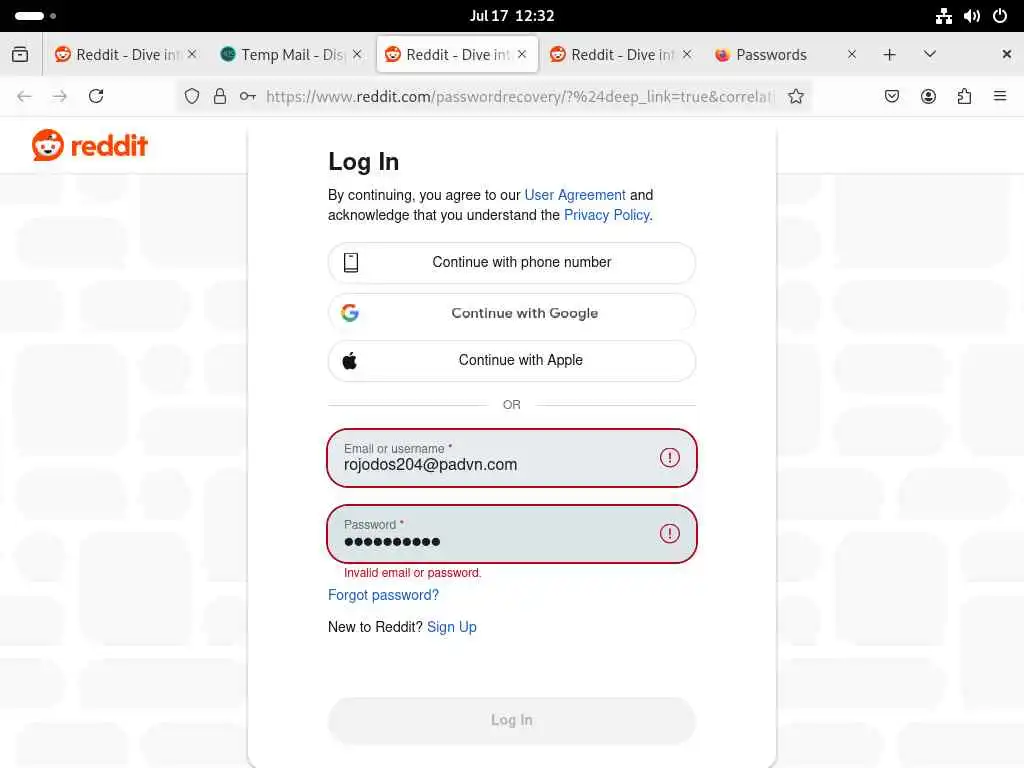This screenshot has height=768, width=1024.
Task: Focus the Password field
Action: [x=512, y=534]
